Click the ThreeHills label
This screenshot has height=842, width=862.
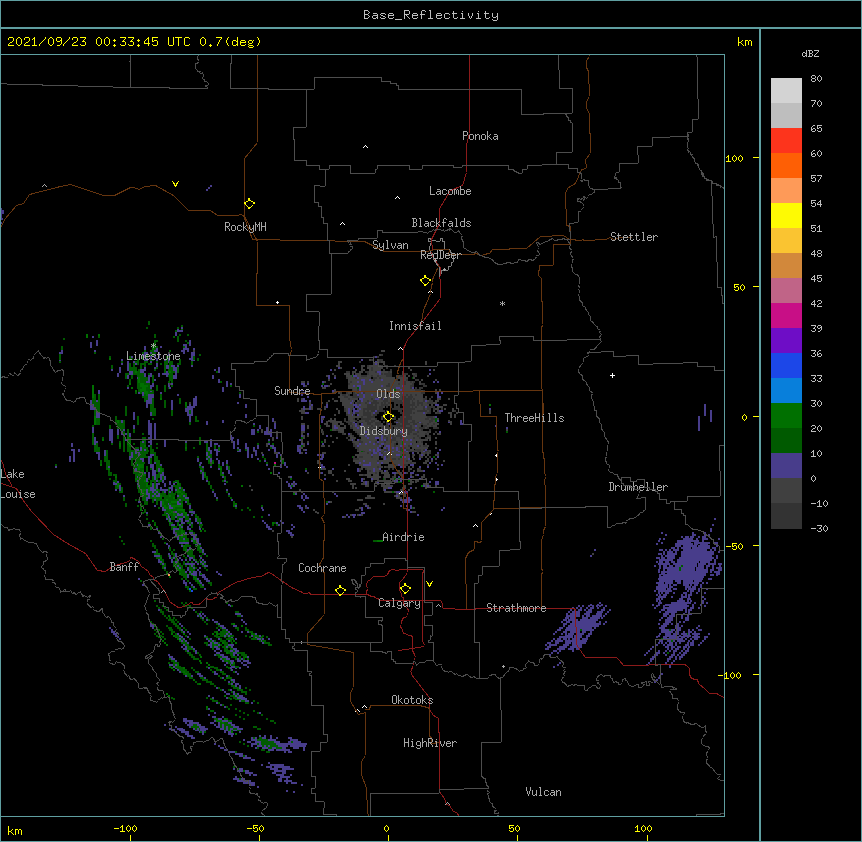point(534,418)
